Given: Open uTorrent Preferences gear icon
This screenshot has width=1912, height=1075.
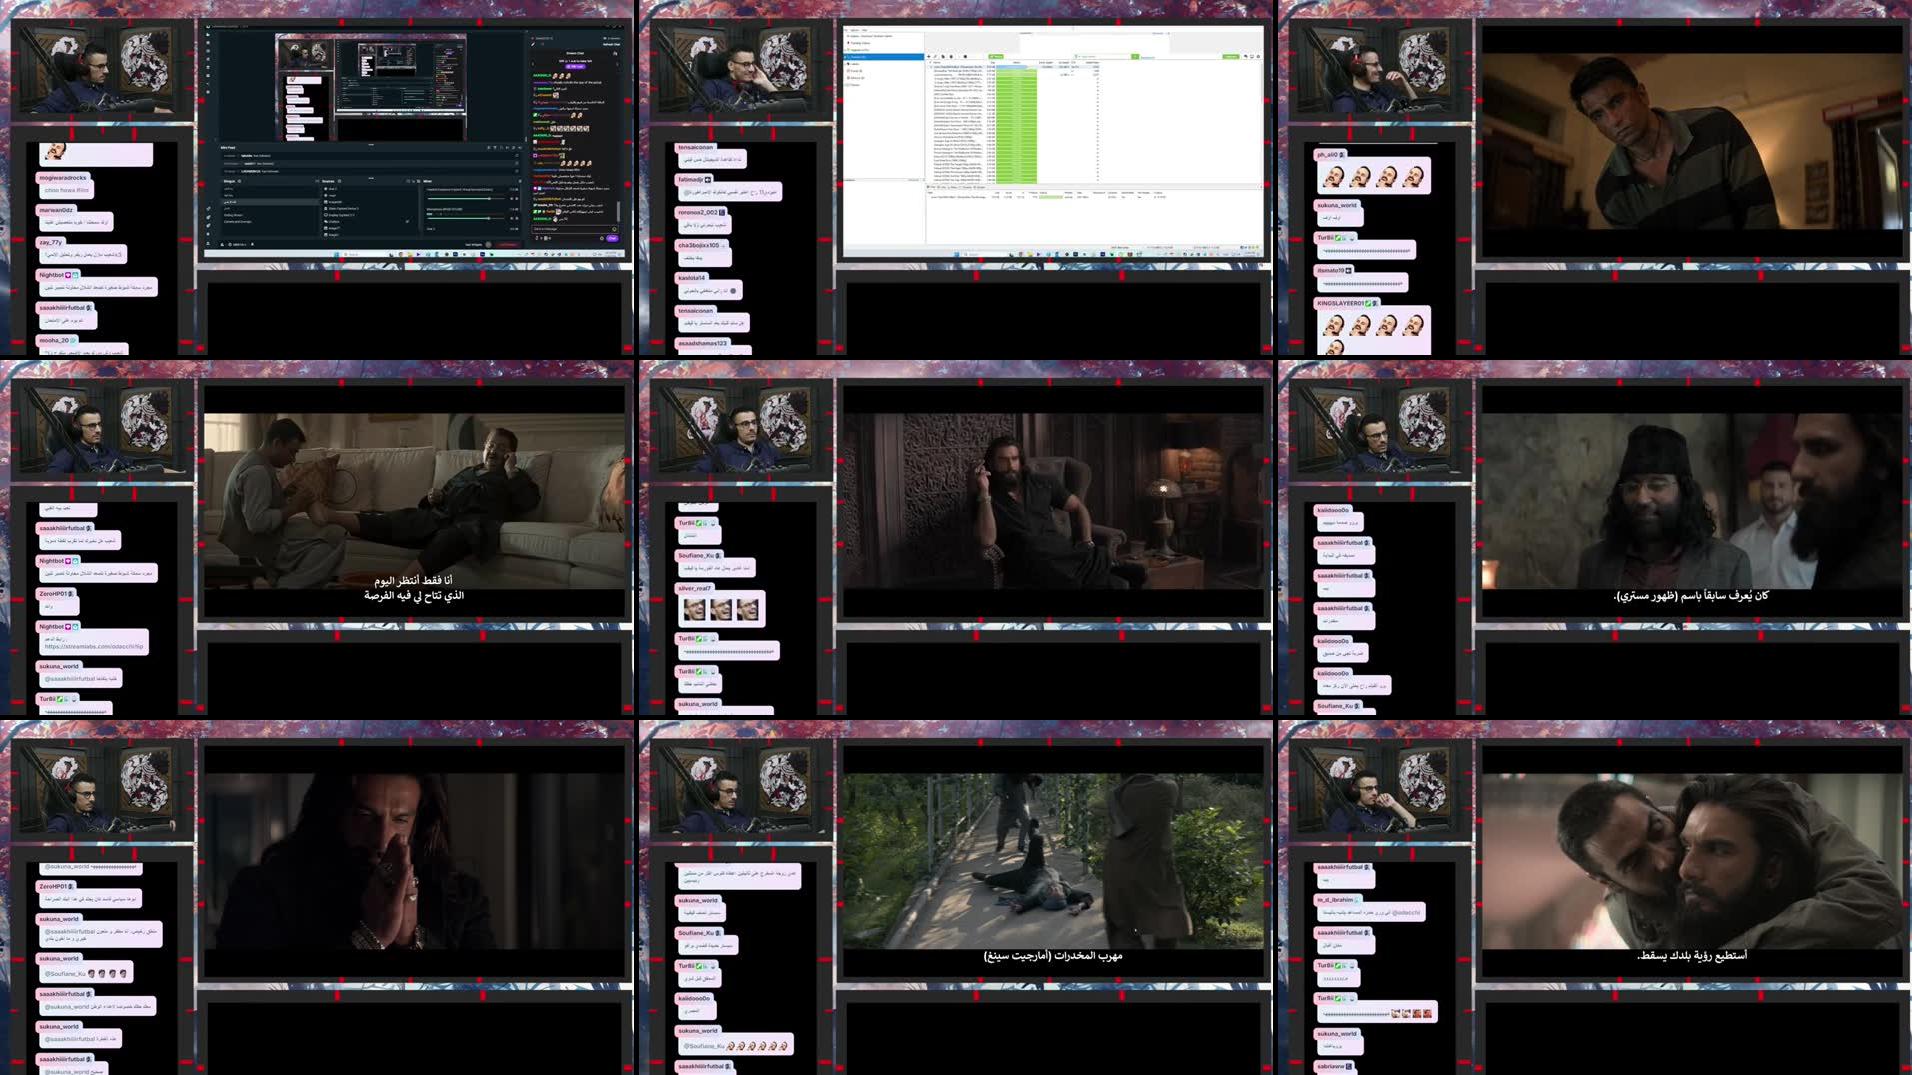Looking at the screenshot, I should point(1258,56).
